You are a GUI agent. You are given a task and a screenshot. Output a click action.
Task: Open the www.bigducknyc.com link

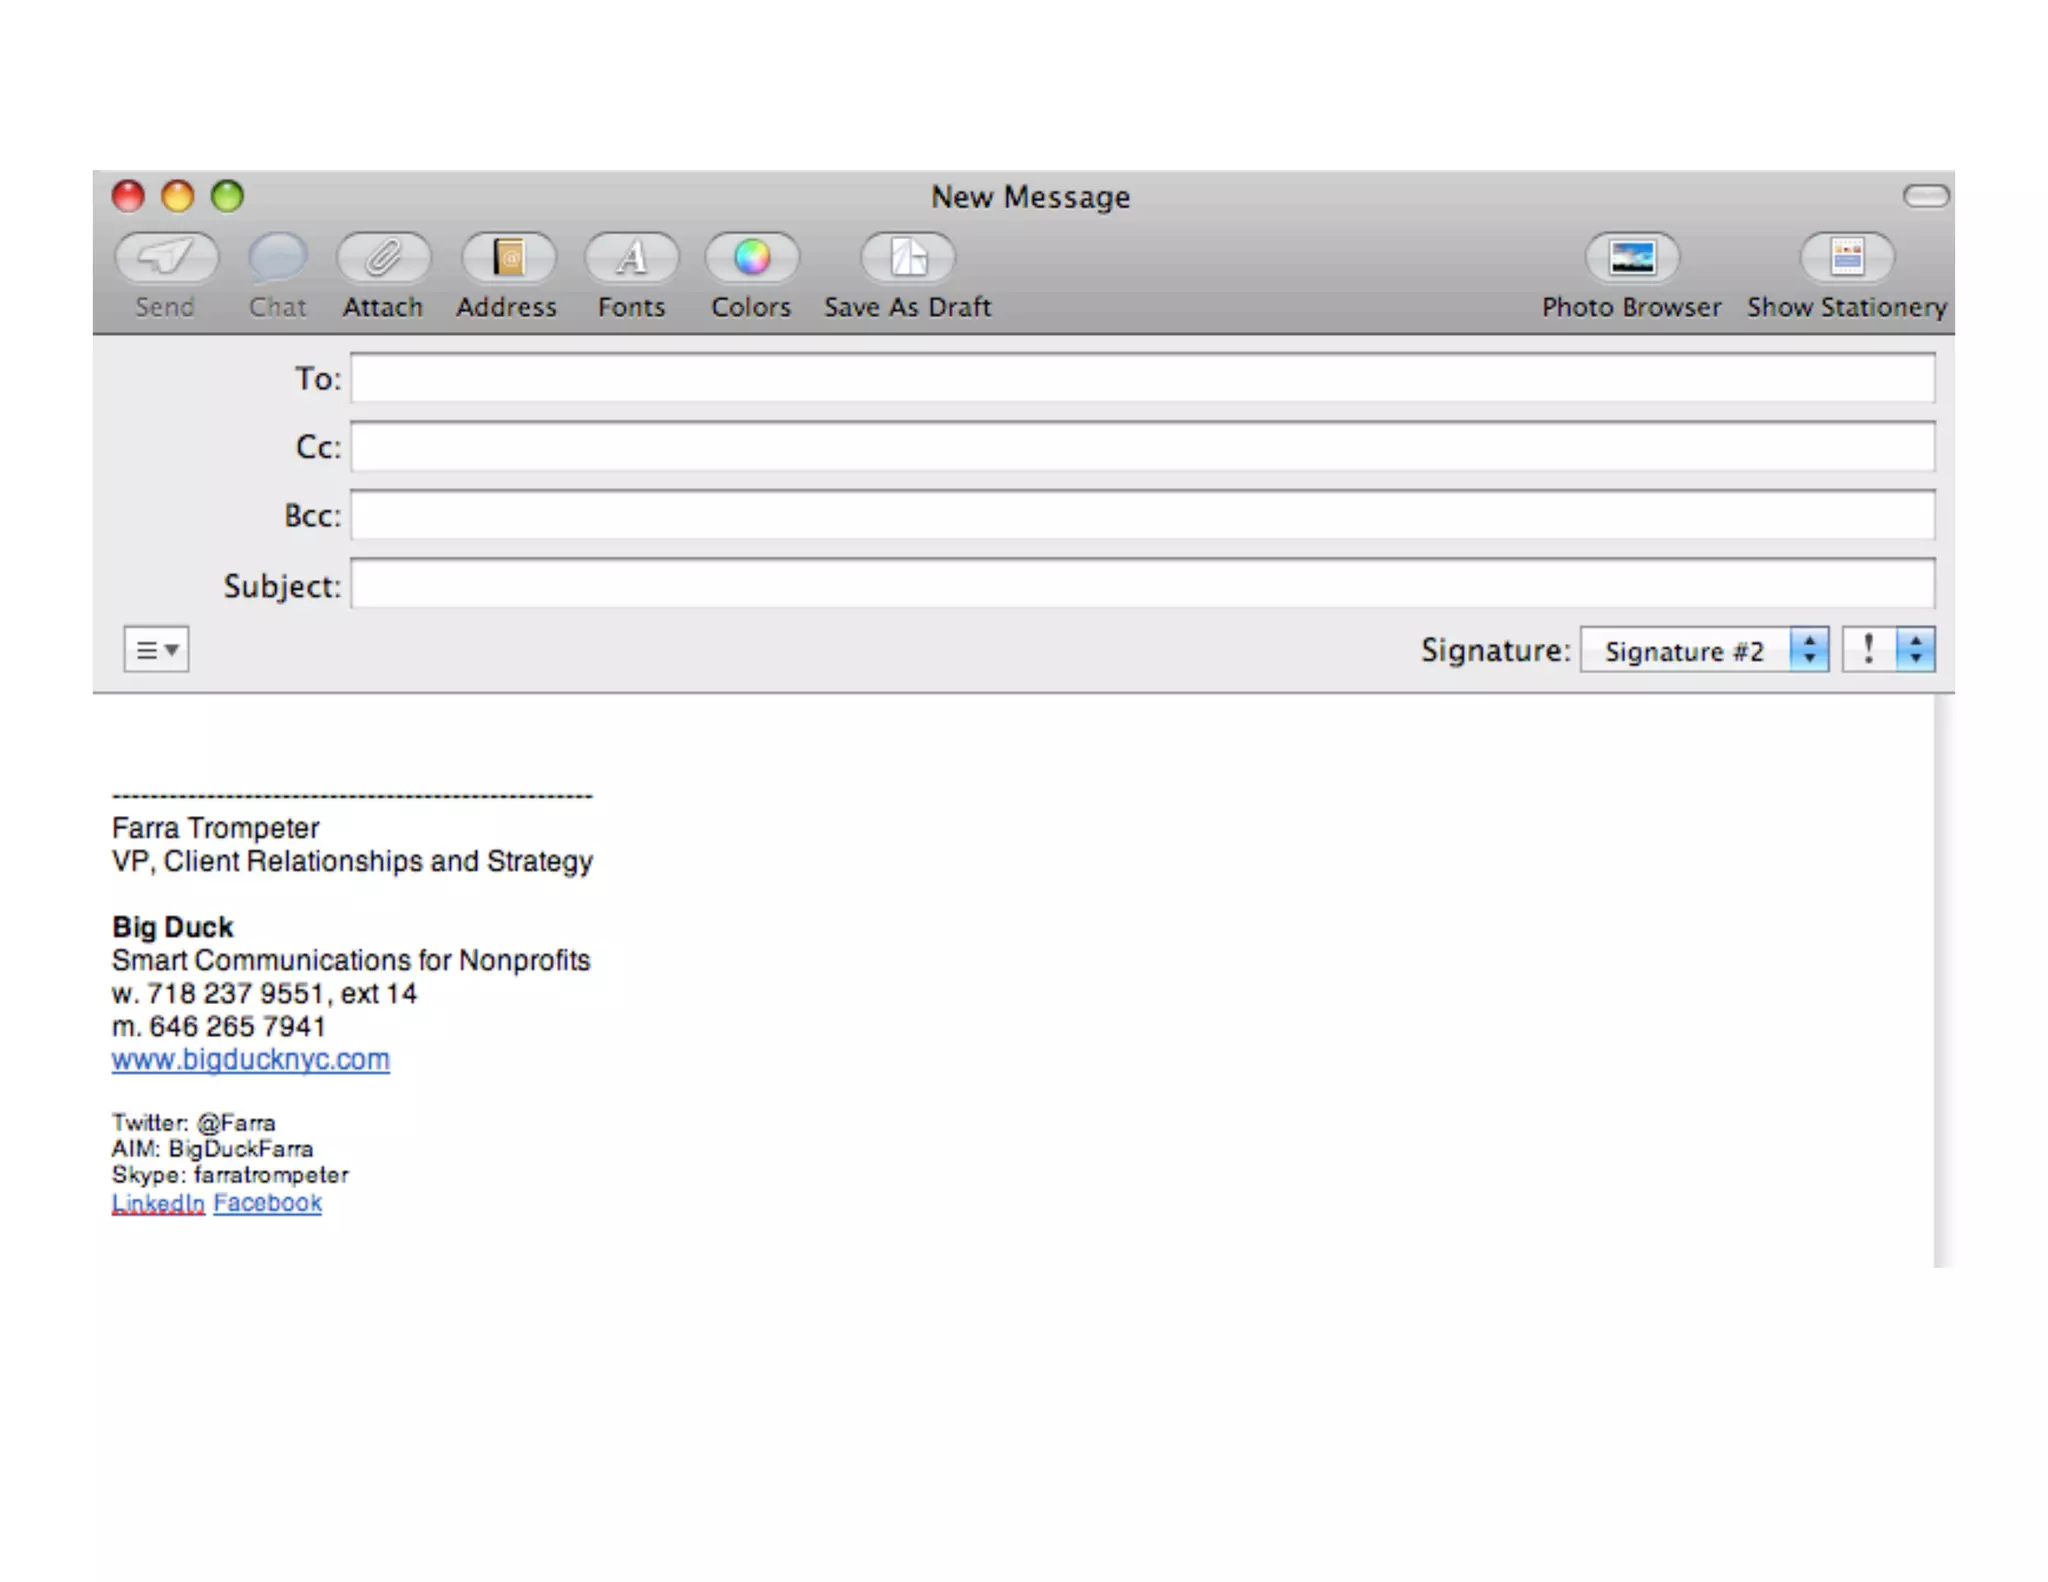[250, 1060]
